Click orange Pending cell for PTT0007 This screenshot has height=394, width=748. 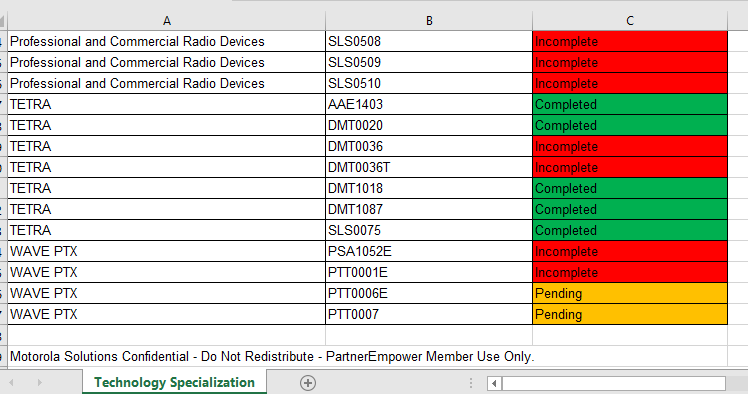click(630, 314)
